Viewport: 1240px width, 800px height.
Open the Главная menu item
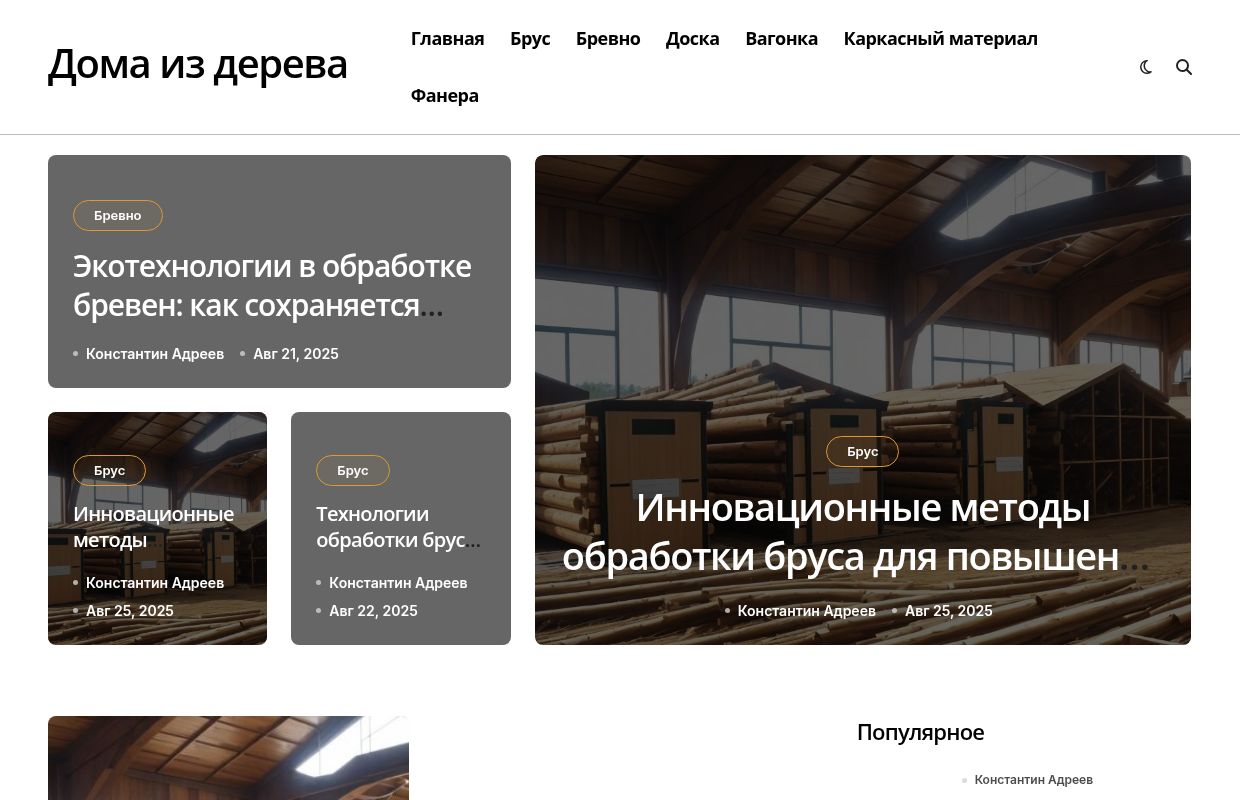coord(447,38)
